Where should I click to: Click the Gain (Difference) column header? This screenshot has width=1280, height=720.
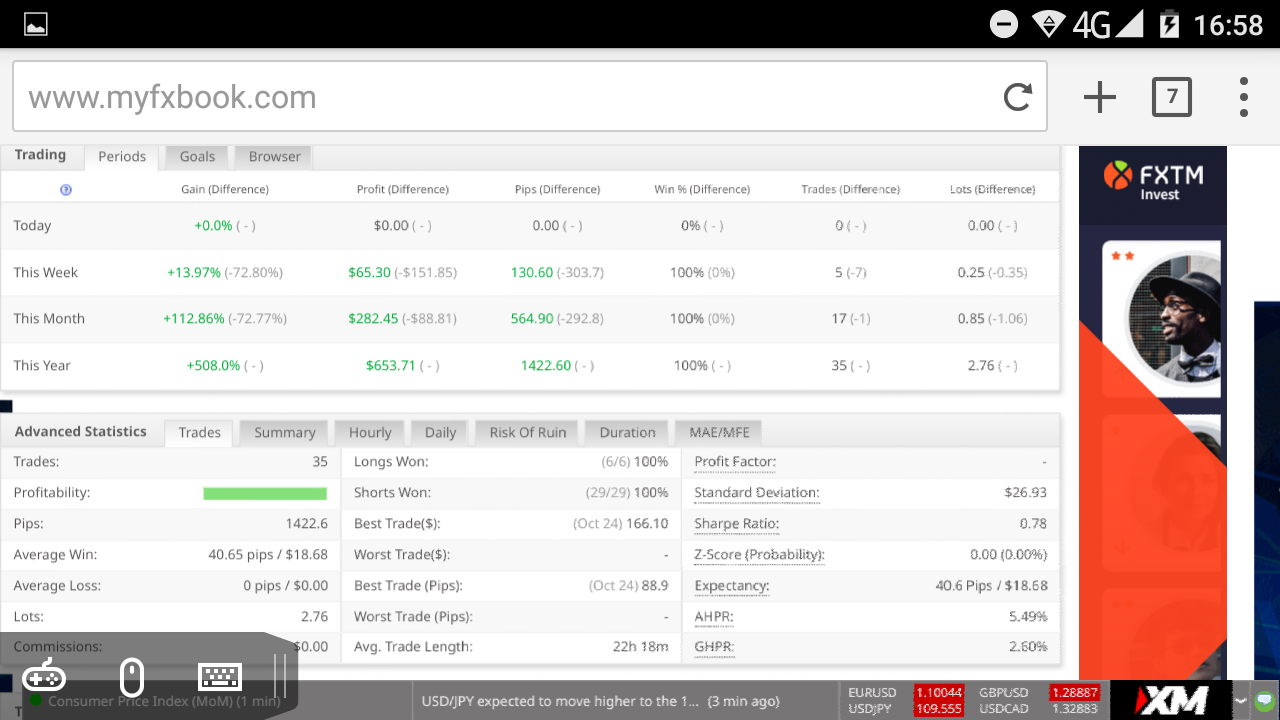coord(225,189)
